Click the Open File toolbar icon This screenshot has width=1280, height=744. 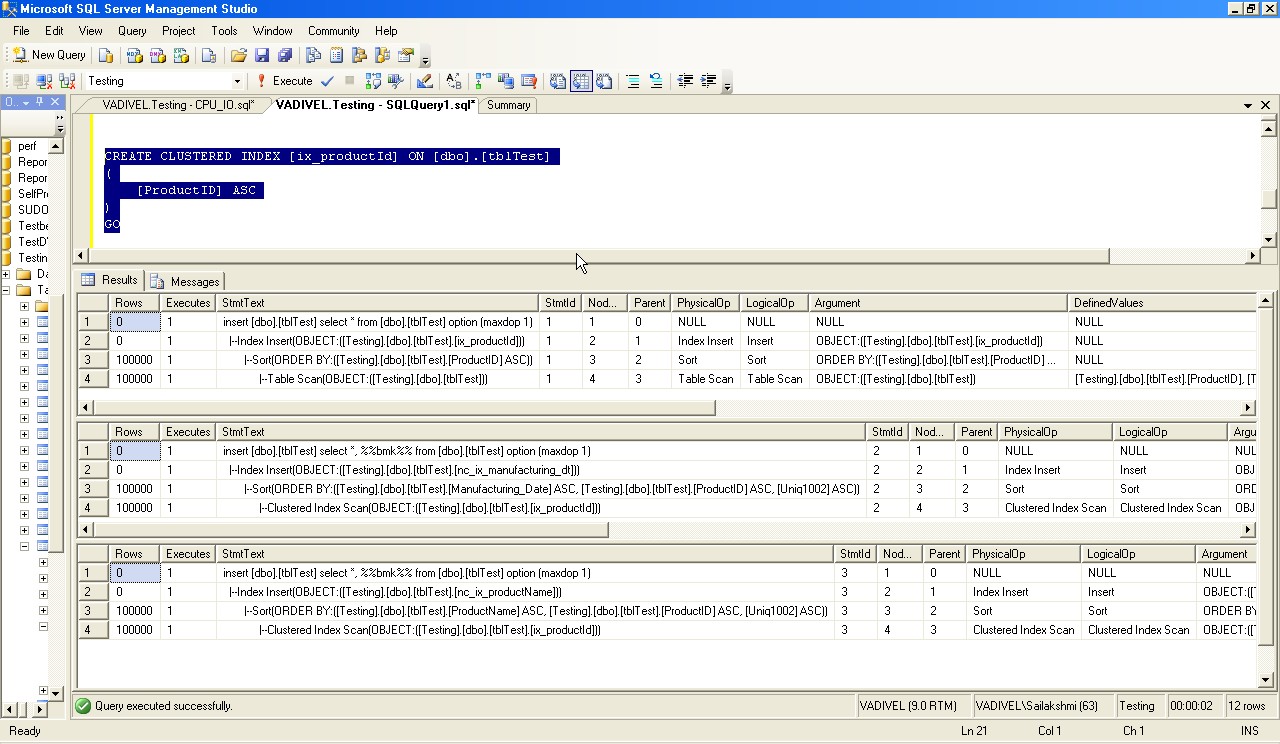(240, 55)
